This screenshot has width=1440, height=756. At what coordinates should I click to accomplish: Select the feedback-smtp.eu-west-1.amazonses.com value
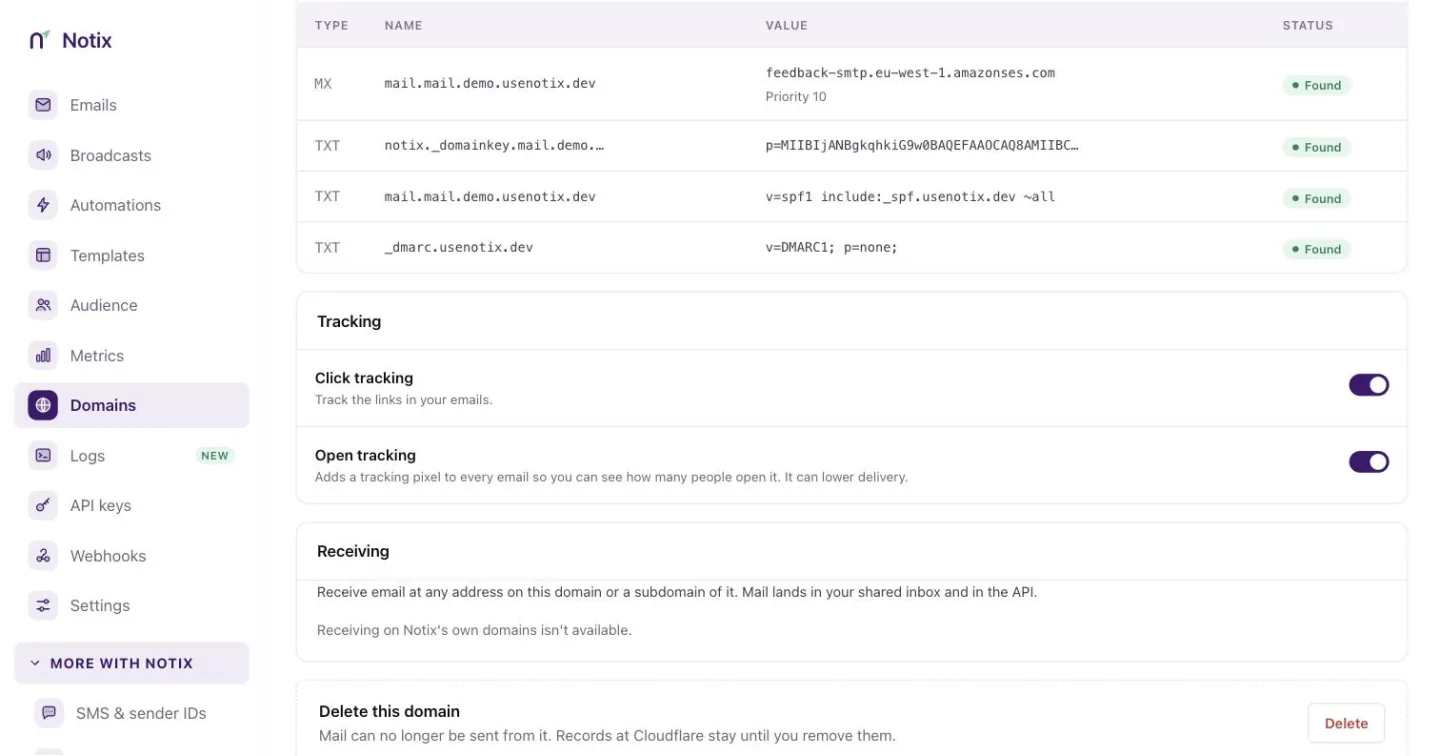pyautogui.click(x=910, y=72)
